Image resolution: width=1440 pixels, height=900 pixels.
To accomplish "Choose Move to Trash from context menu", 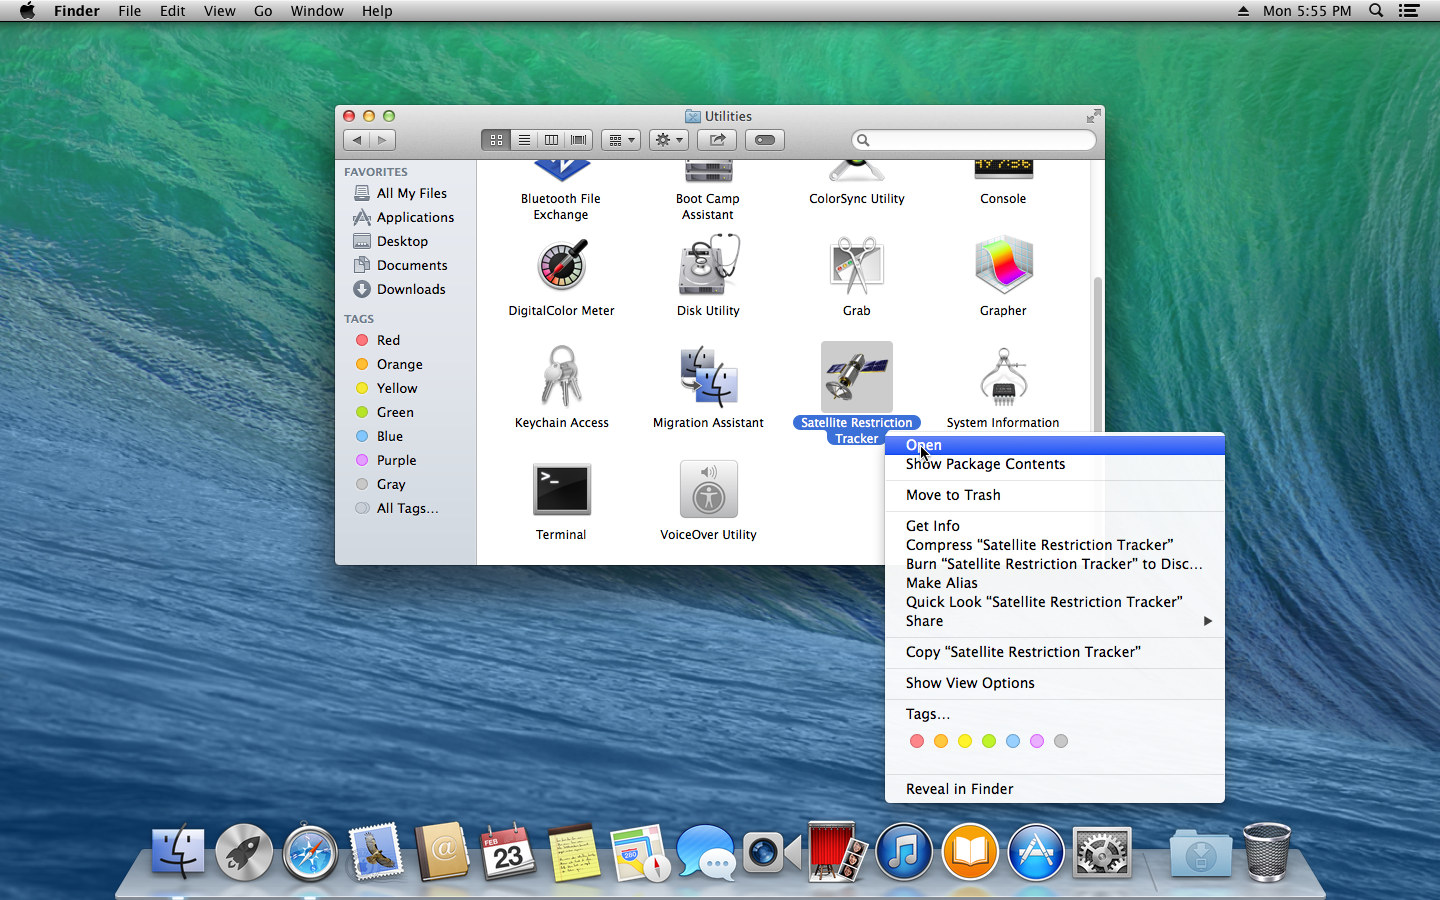I will click(953, 495).
